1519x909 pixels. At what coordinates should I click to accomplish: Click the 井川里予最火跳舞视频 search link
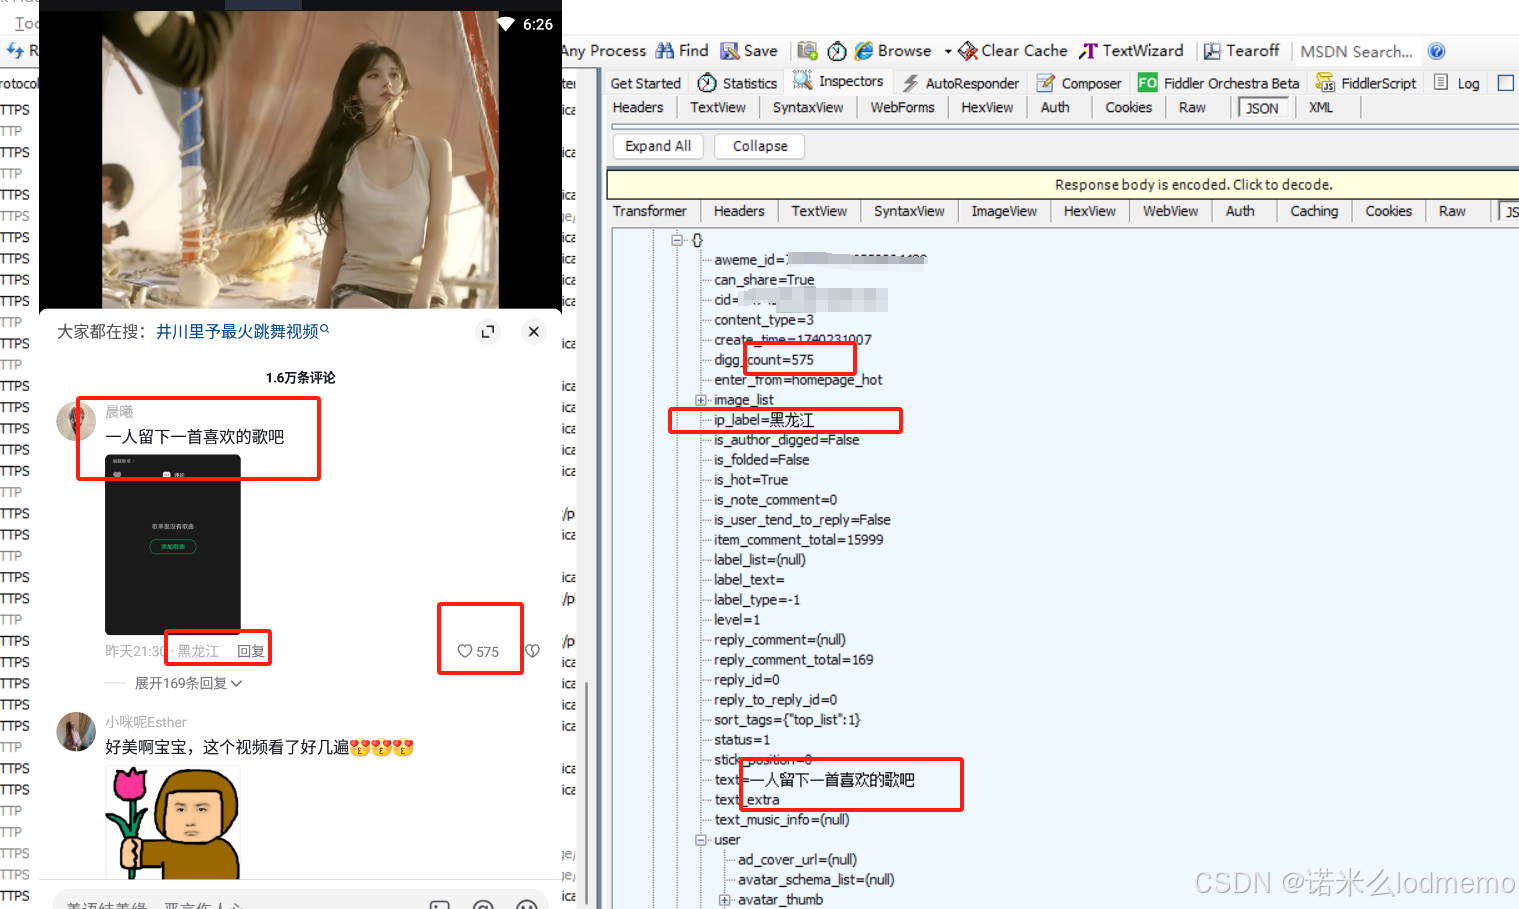[242, 331]
